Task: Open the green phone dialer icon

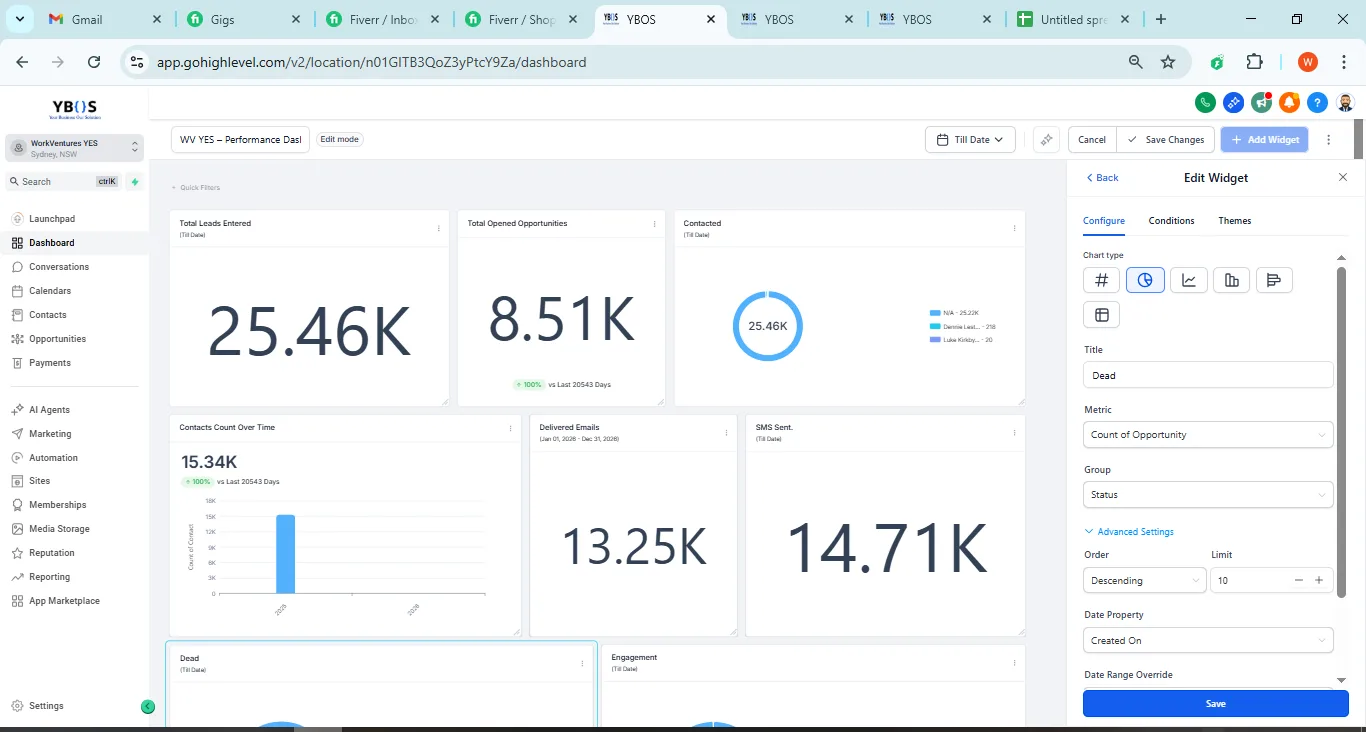Action: 1205,102
